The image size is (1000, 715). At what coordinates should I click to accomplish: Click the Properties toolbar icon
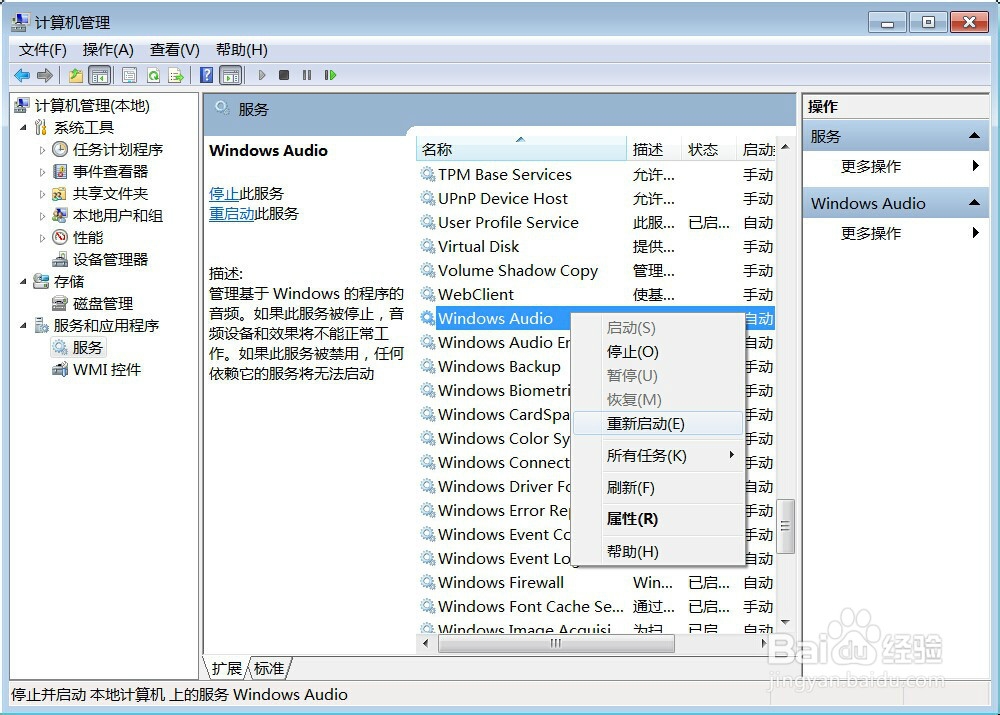pyautogui.click(x=129, y=75)
